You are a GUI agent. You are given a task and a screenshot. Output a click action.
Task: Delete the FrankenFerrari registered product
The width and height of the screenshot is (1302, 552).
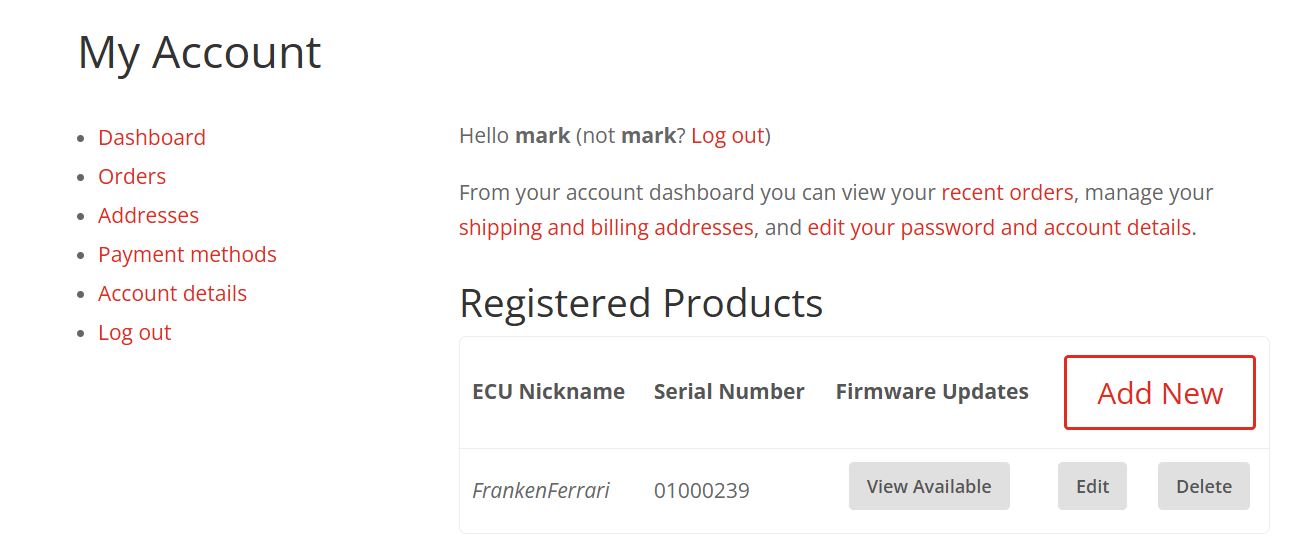point(1203,486)
